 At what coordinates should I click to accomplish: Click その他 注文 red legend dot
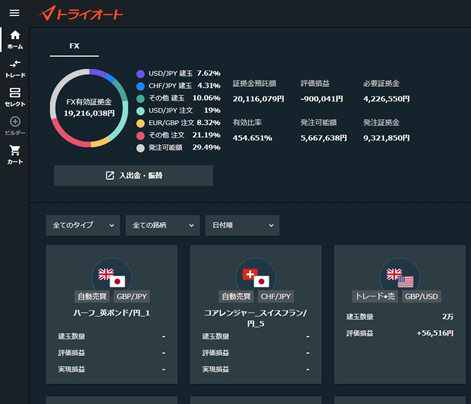pos(141,136)
